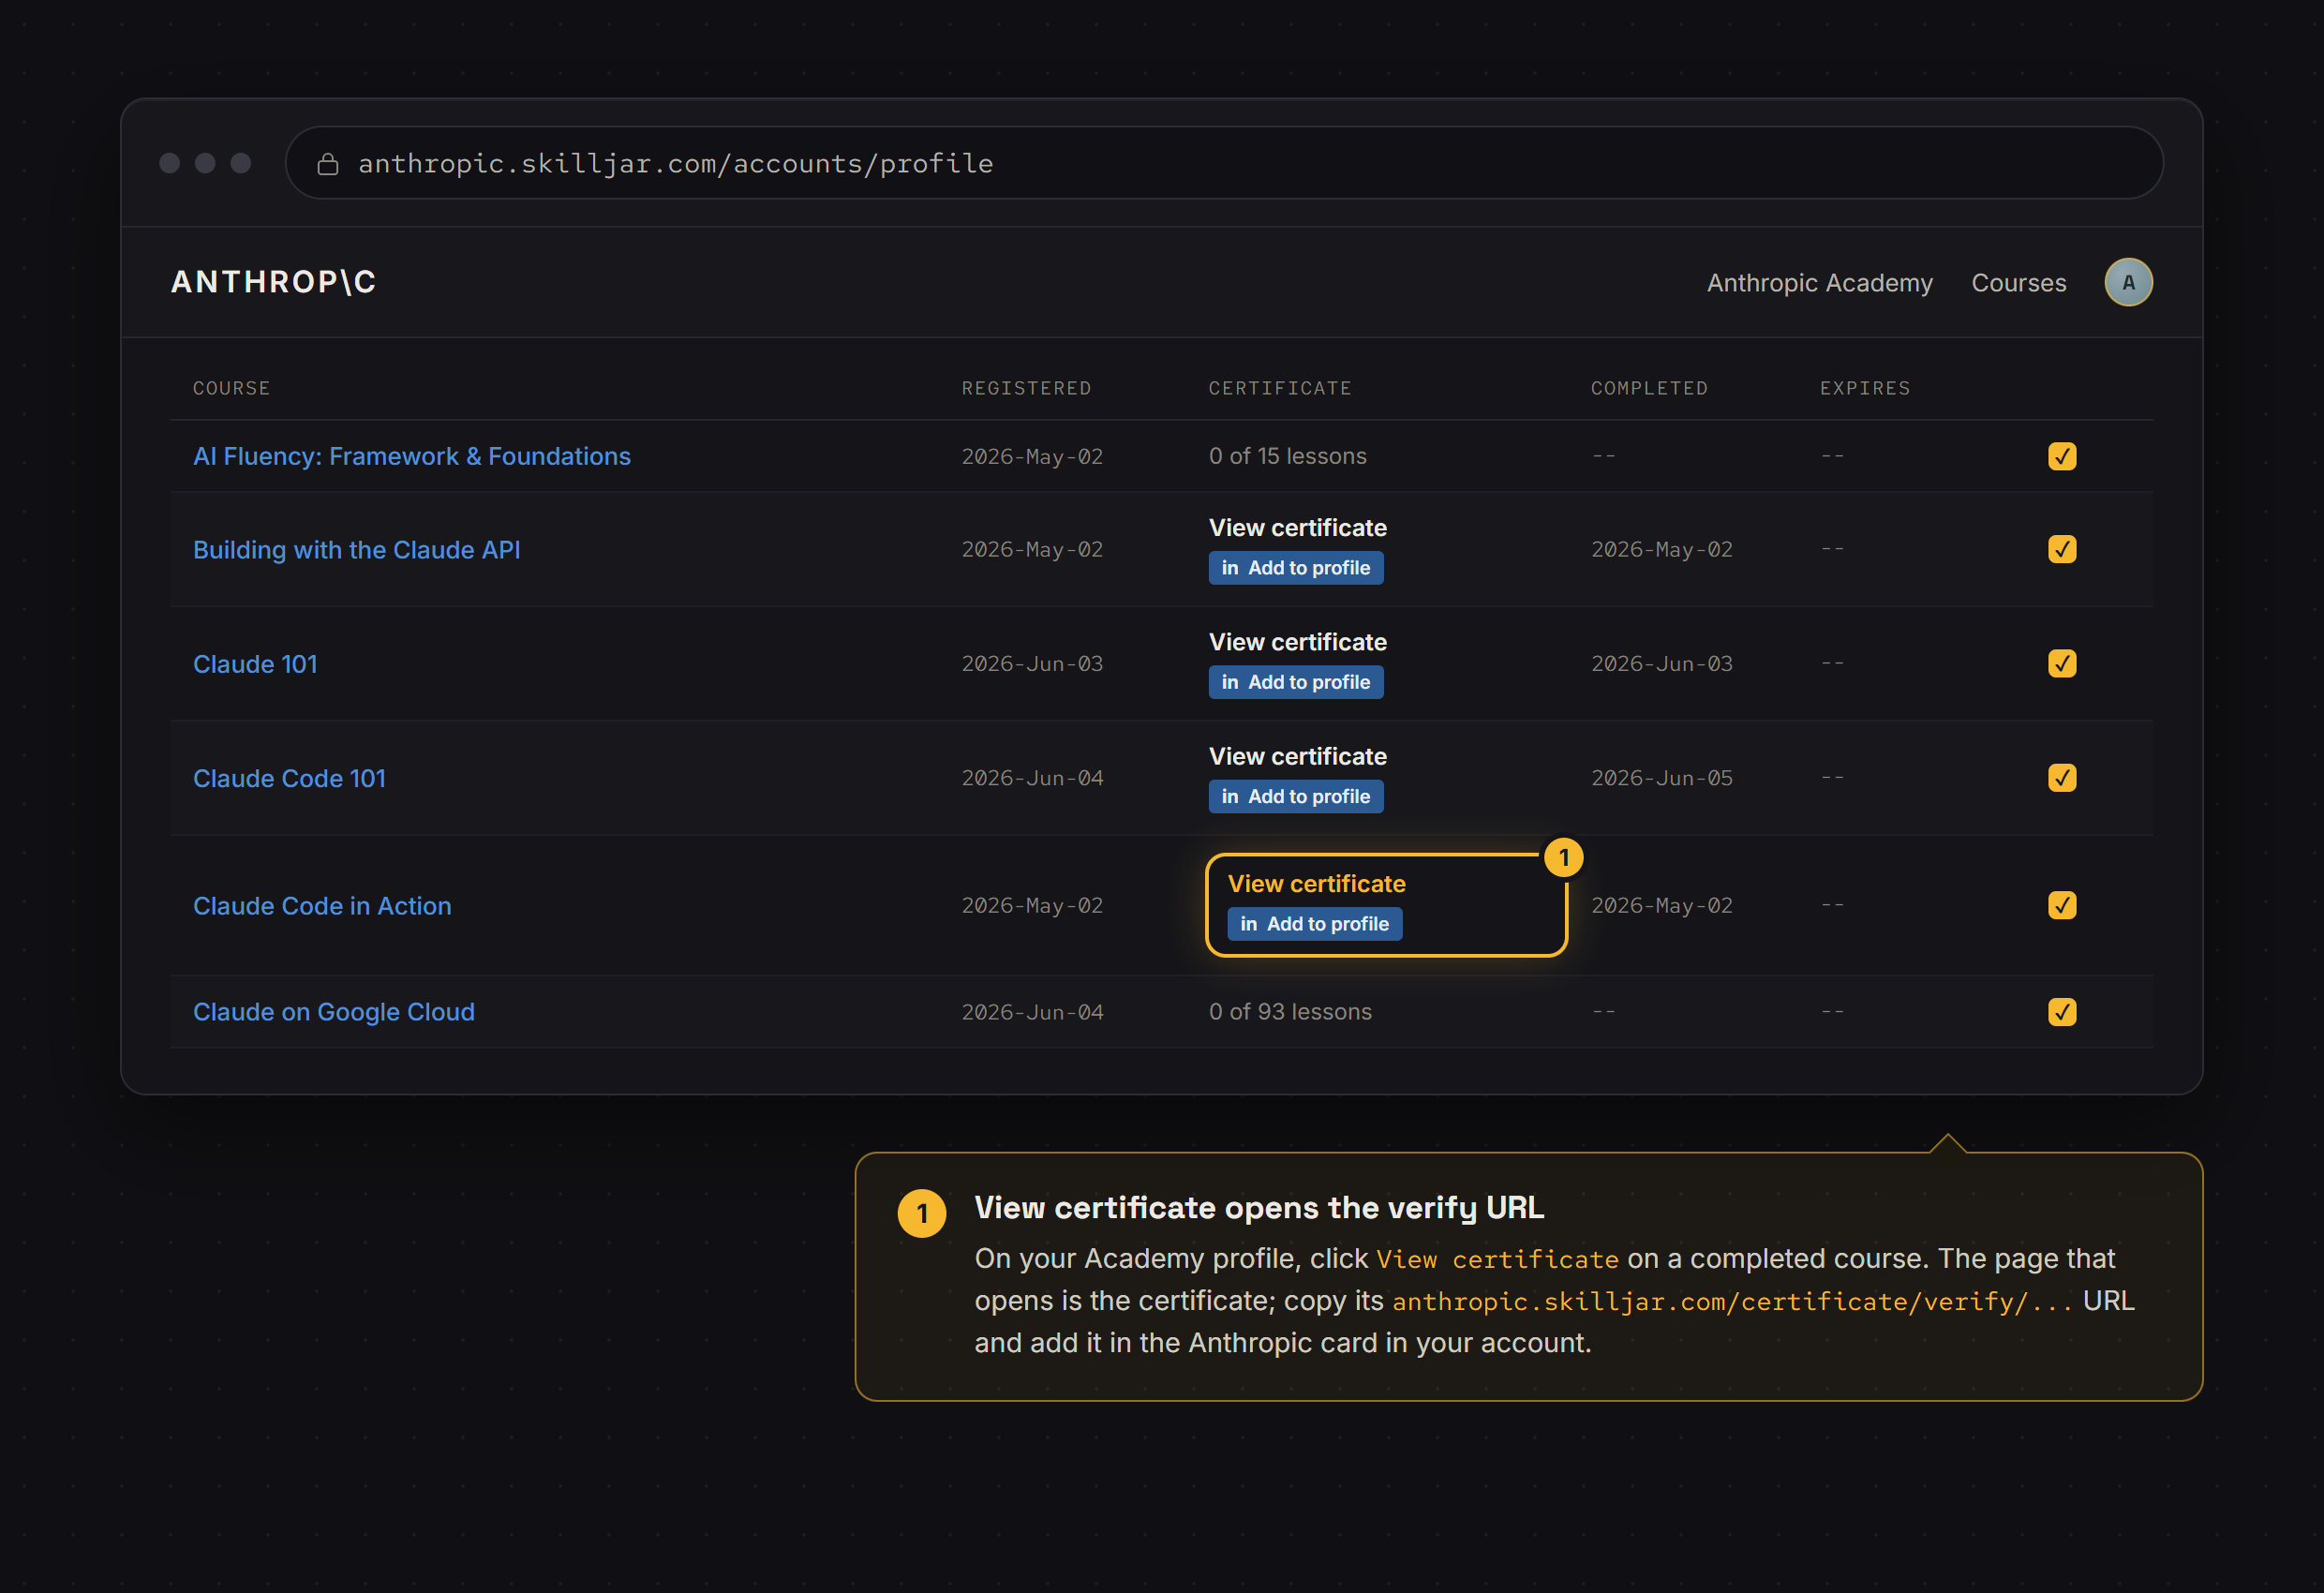Add Building with the Claude API certificate to profile
This screenshot has height=1593, width=2324.
coord(1295,568)
